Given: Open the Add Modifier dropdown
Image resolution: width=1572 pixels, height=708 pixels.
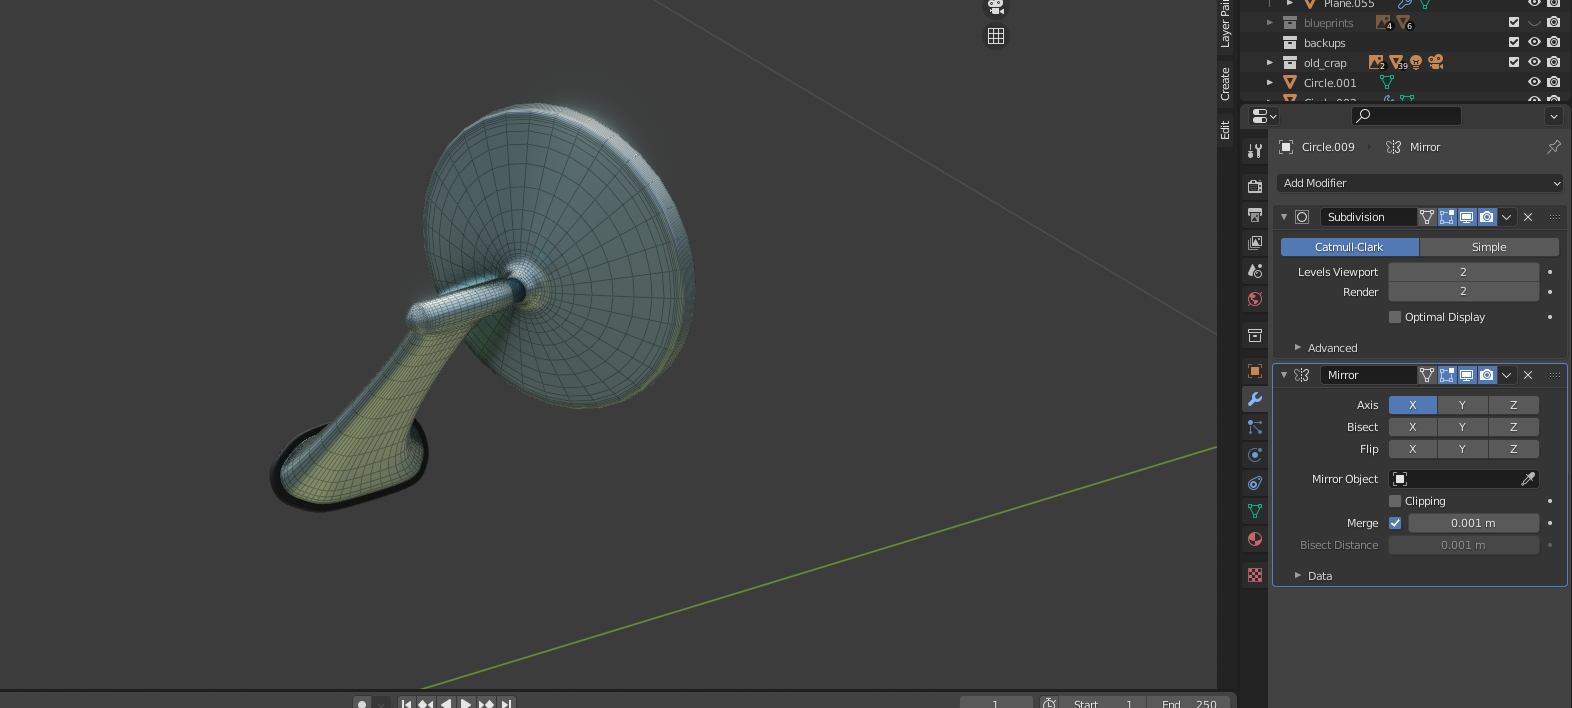Looking at the screenshot, I should pyautogui.click(x=1420, y=183).
